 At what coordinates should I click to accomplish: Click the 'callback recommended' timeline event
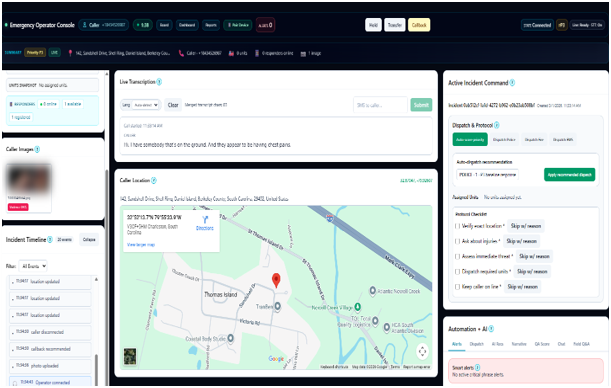(50, 349)
